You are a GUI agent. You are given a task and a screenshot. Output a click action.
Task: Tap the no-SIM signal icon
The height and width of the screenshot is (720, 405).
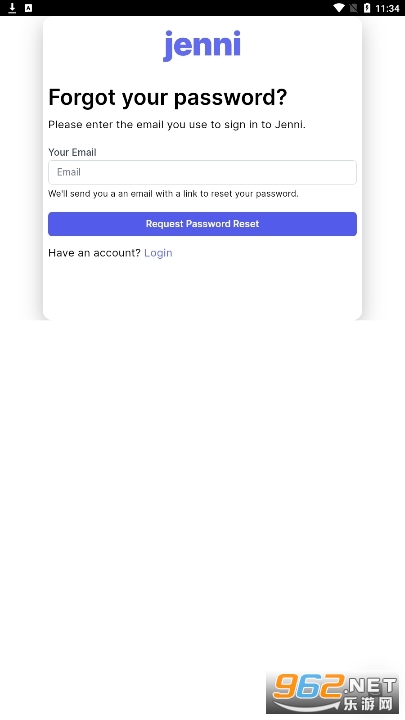coord(354,8)
